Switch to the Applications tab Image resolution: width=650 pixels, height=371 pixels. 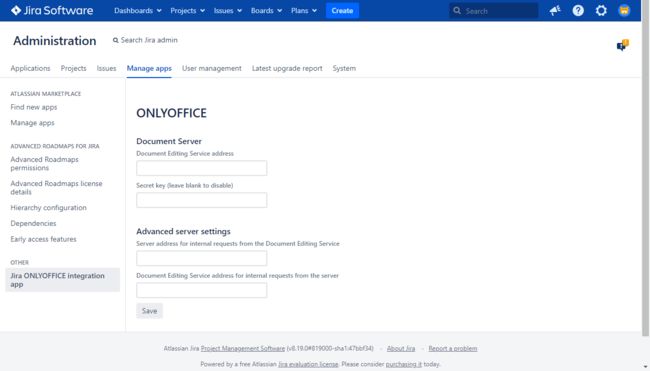[30, 68]
